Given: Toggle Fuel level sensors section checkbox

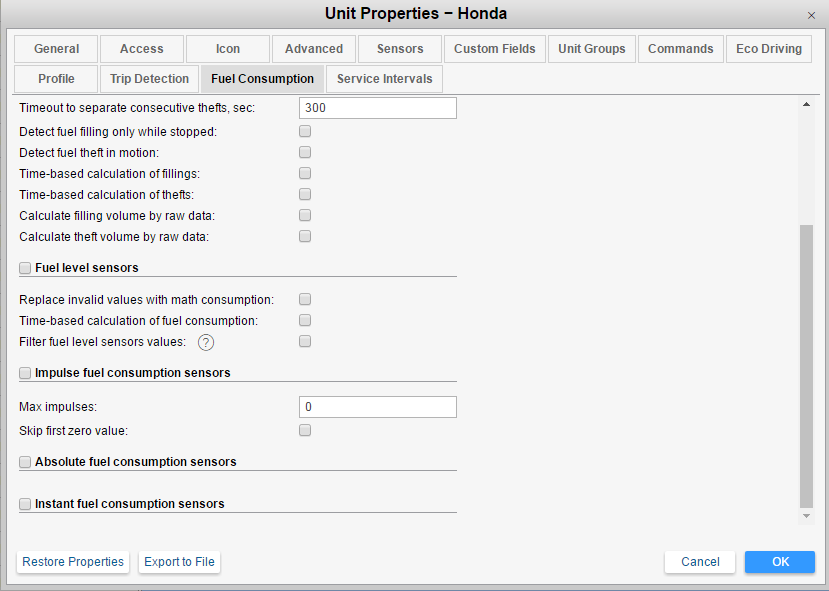Looking at the screenshot, I should coord(25,268).
